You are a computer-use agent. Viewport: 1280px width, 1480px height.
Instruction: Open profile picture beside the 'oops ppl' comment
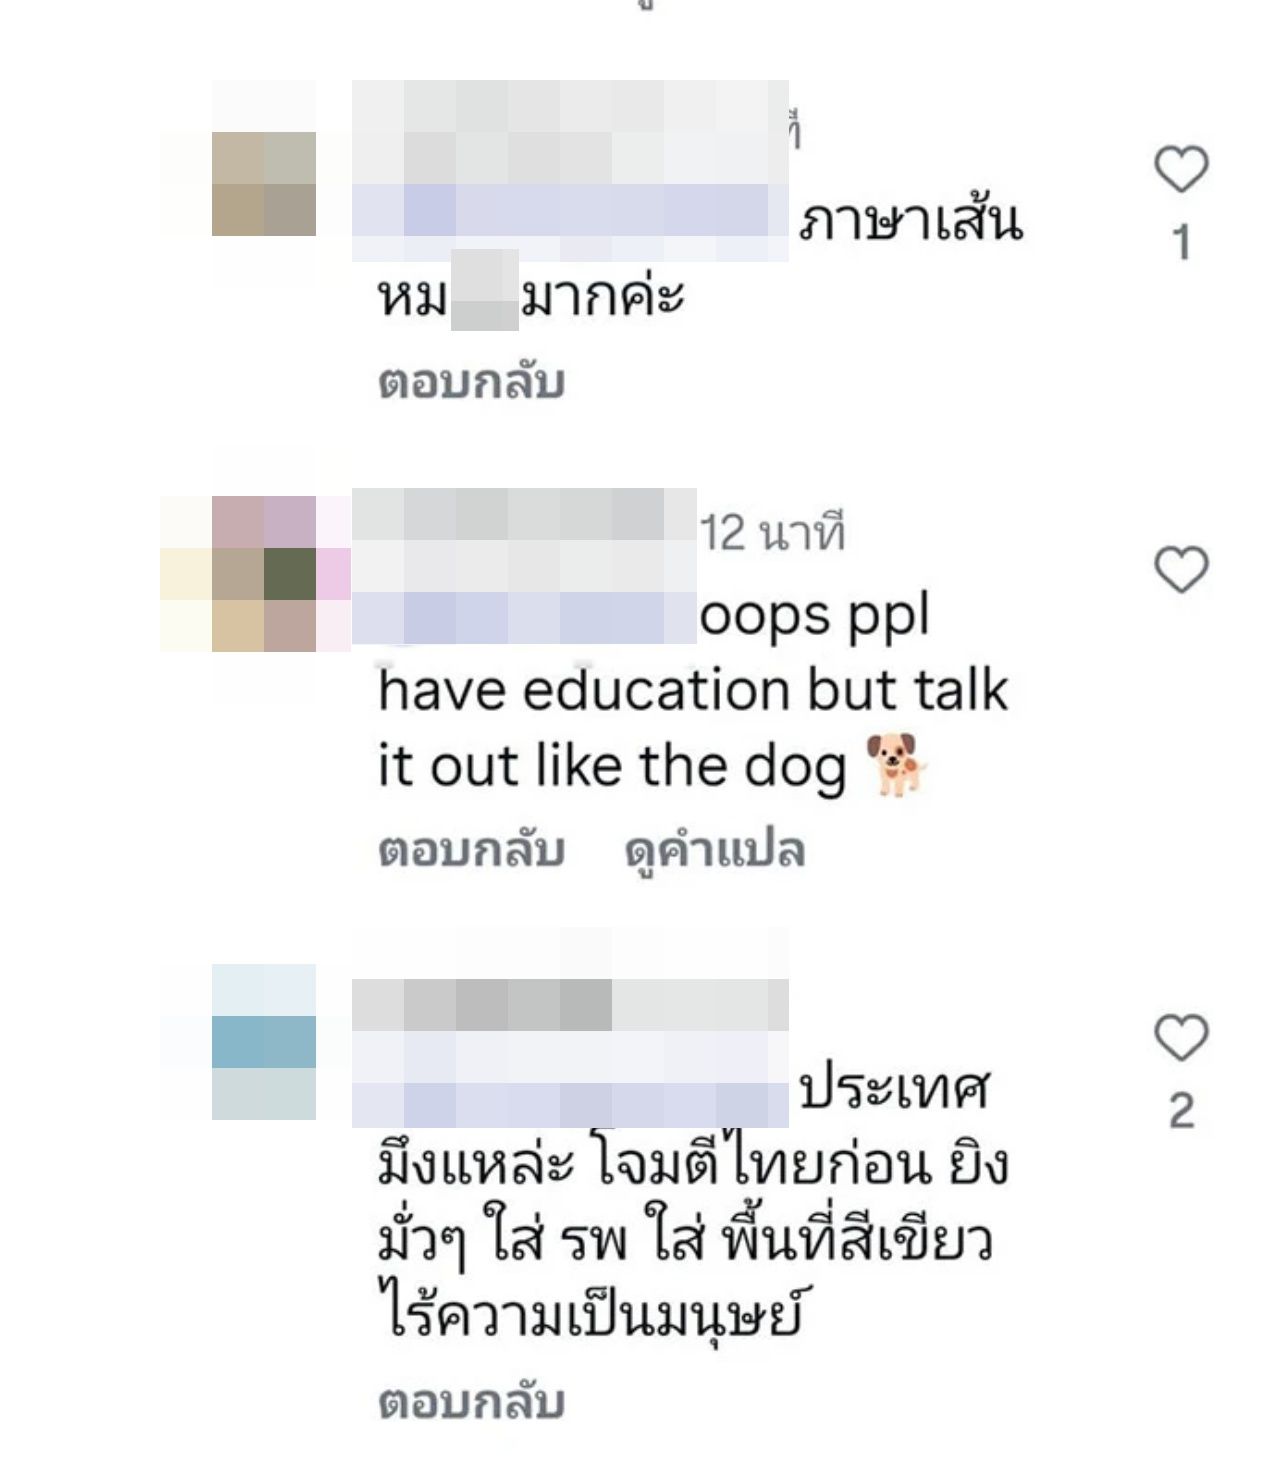point(264,574)
